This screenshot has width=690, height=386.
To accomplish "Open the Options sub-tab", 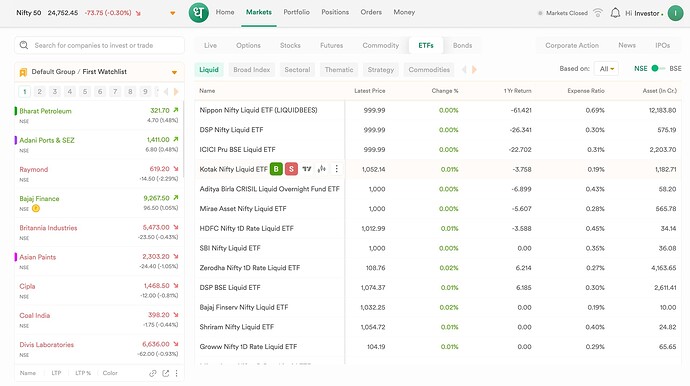I will [248, 45].
